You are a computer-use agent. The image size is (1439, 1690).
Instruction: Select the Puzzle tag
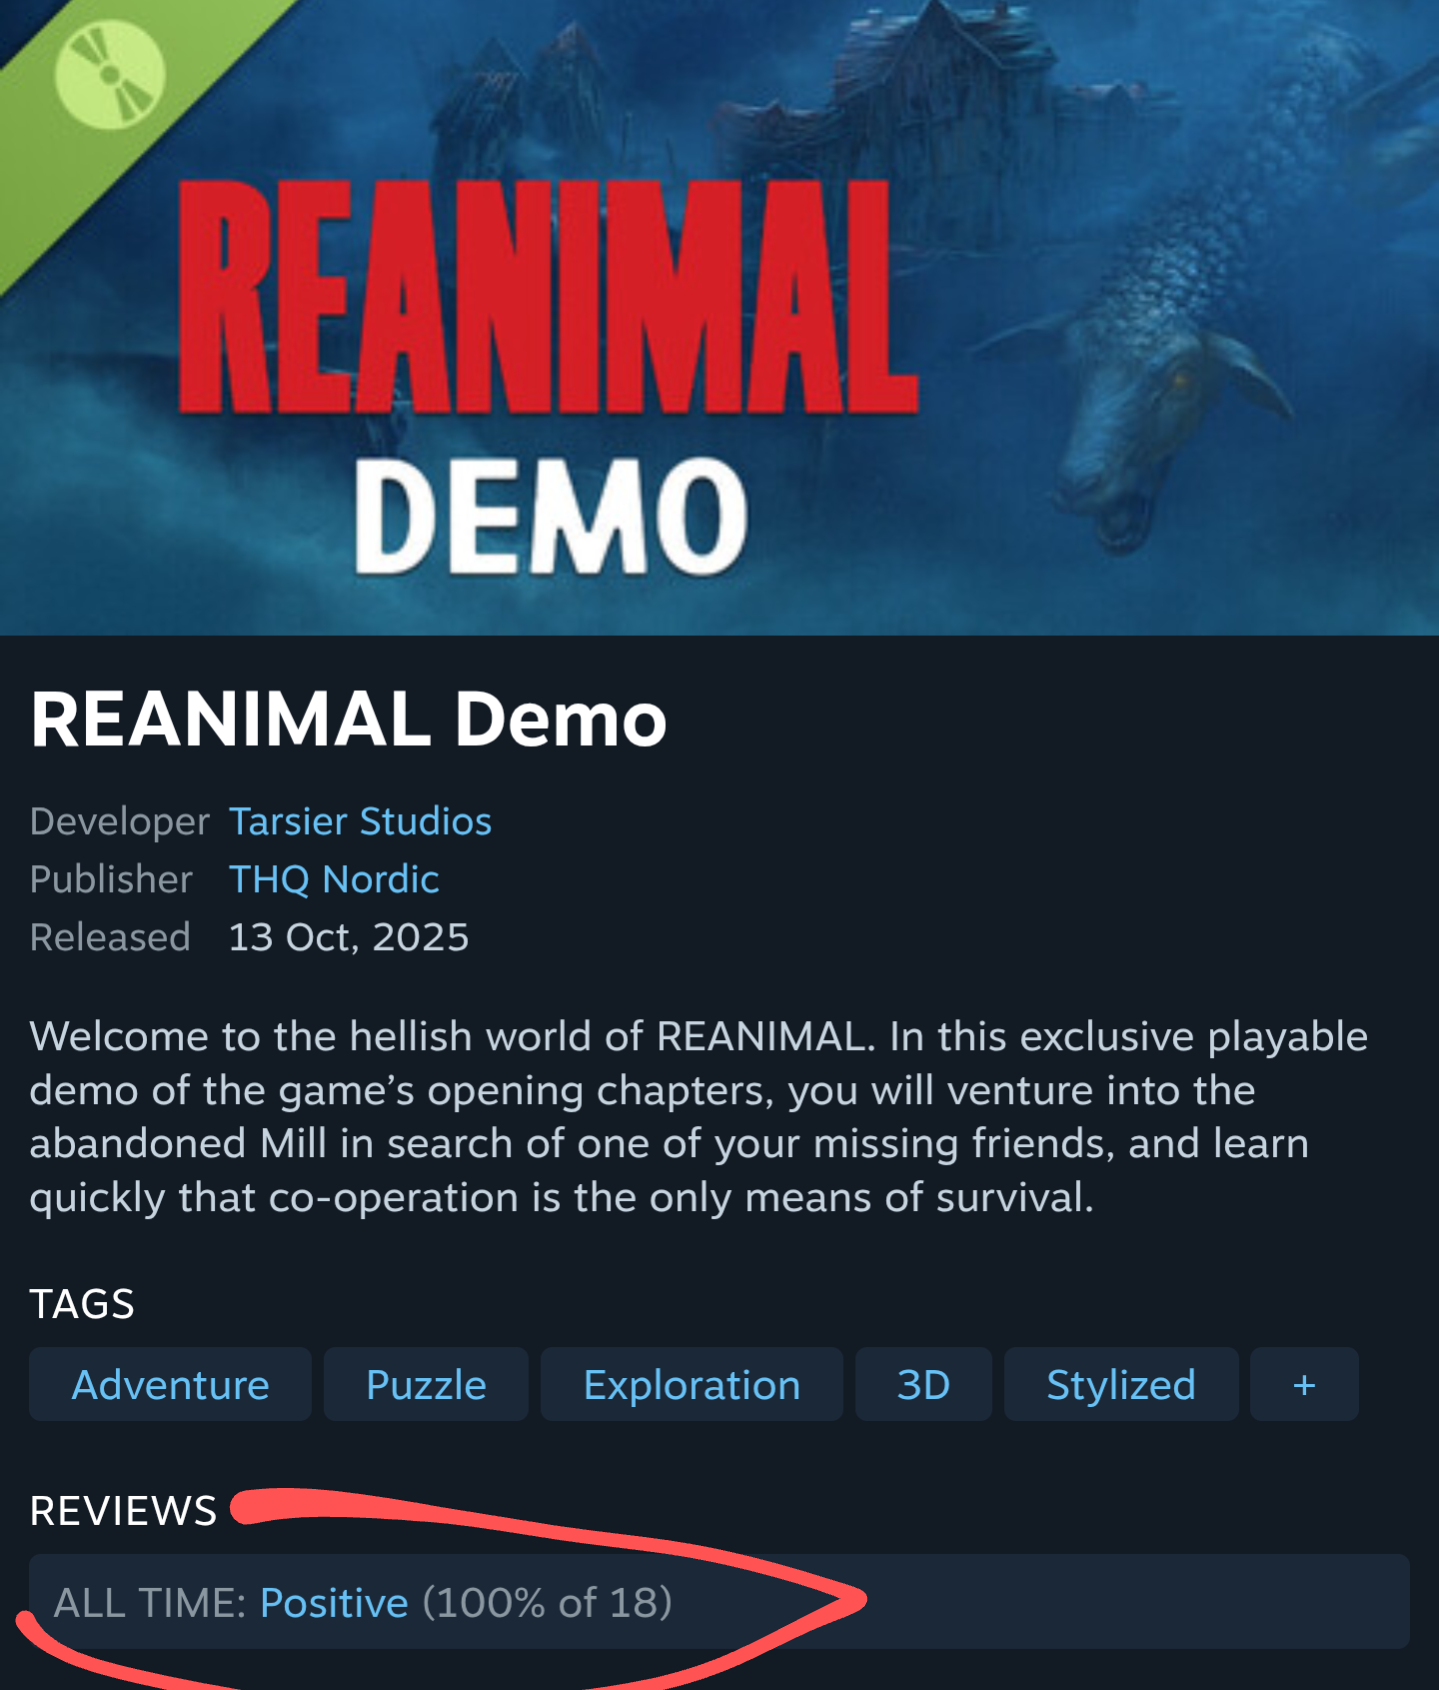pos(426,1384)
